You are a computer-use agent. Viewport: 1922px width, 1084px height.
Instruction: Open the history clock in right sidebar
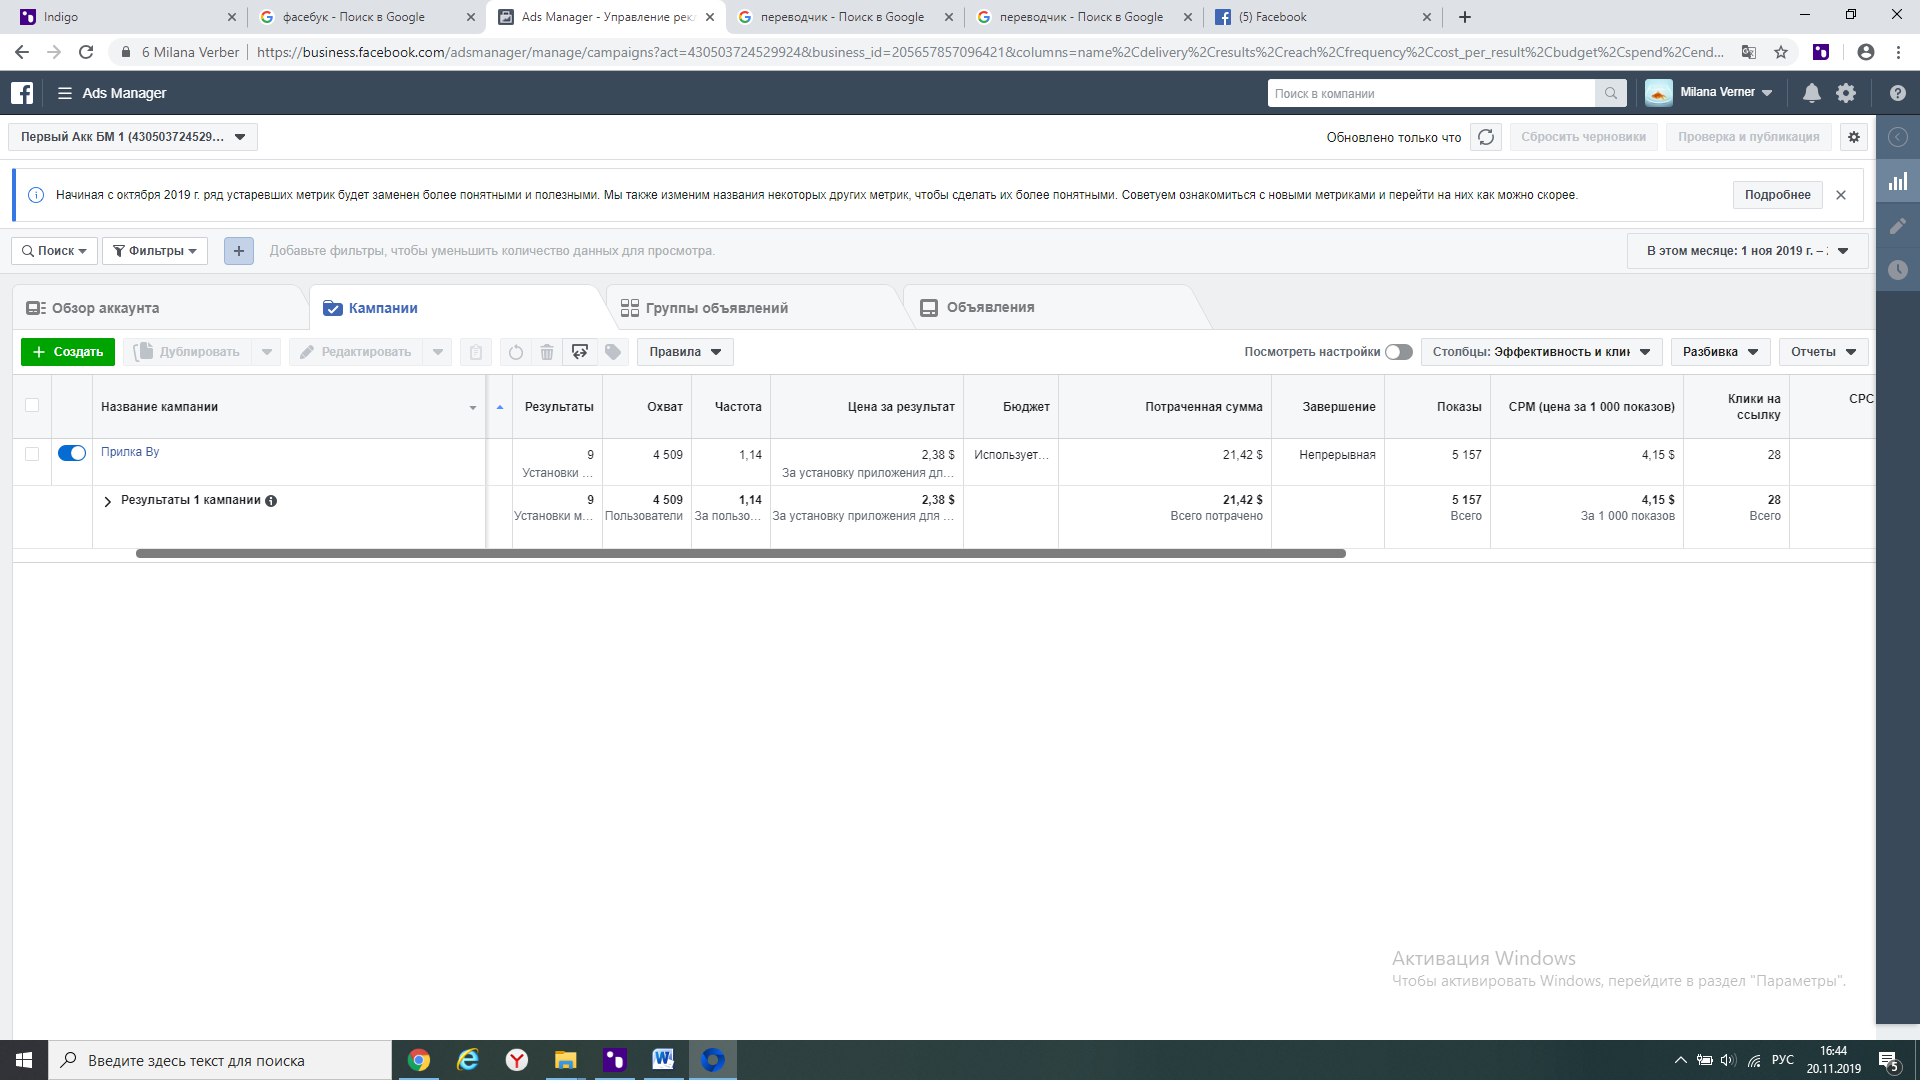click(1899, 270)
